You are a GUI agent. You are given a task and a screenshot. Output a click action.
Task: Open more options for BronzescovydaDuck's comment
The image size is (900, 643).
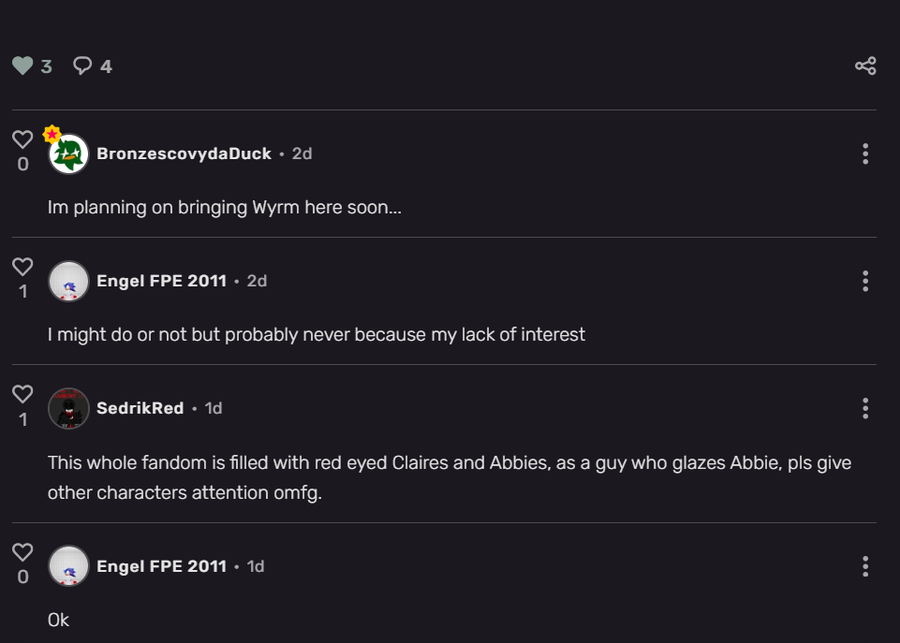coord(865,153)
